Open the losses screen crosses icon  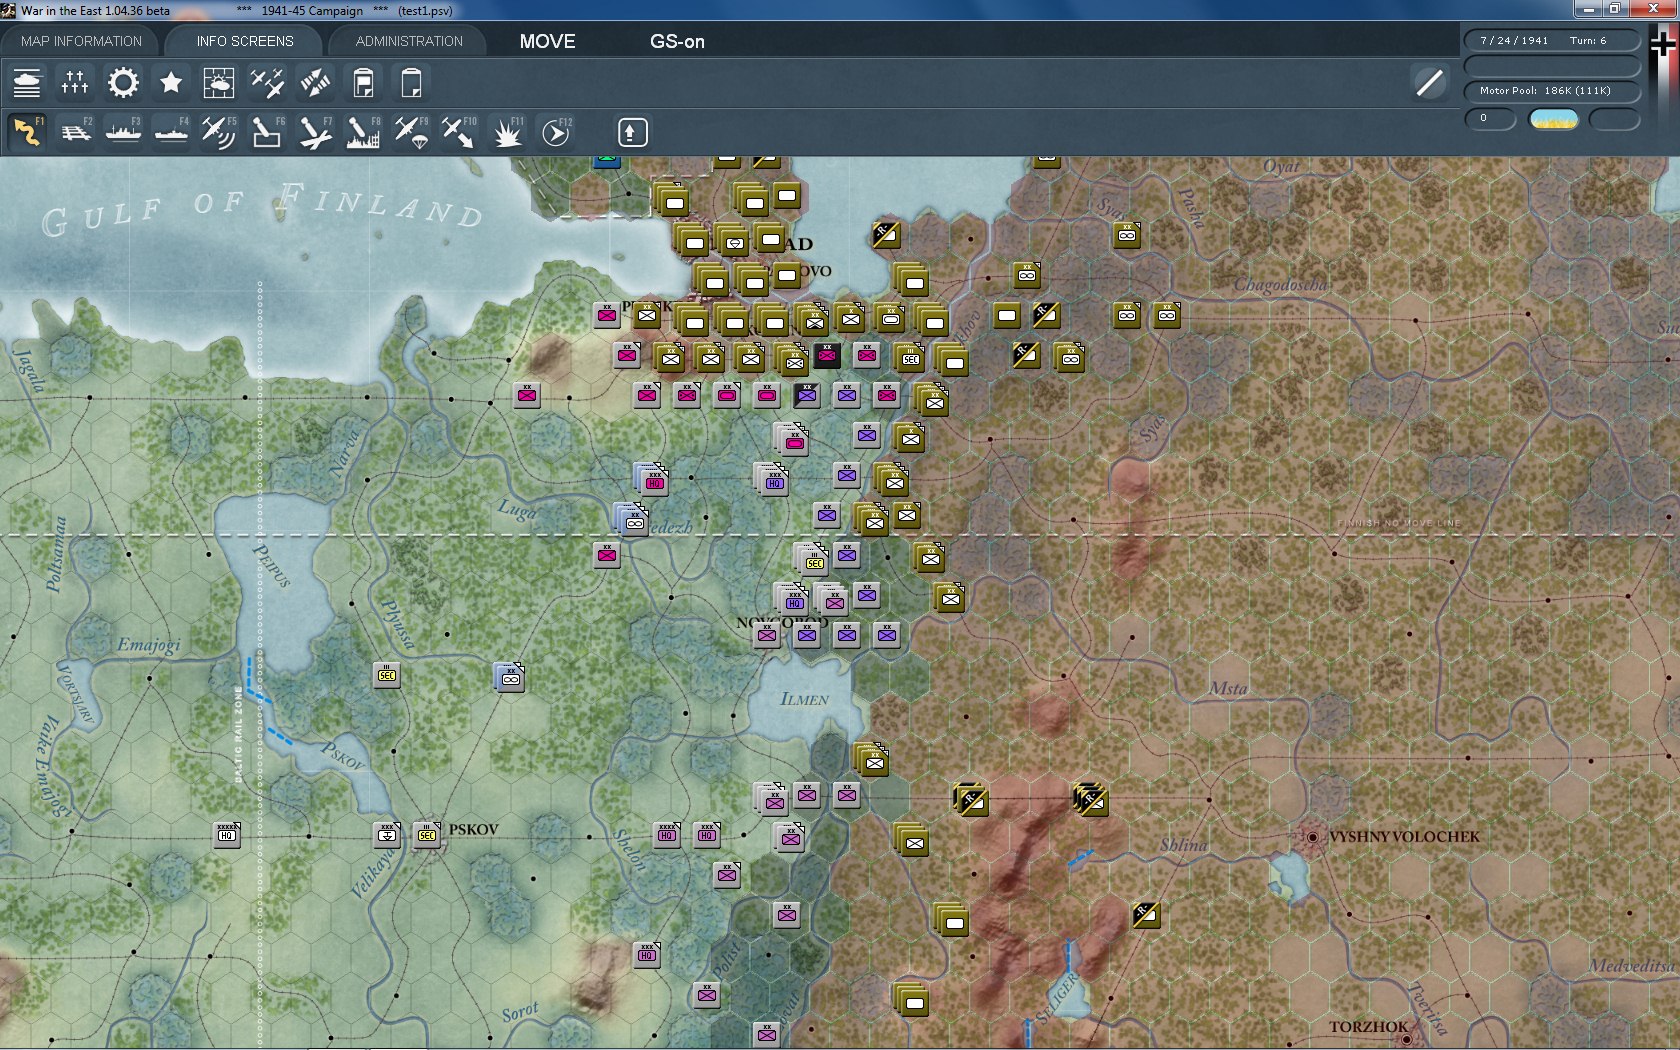tap(75, 82)
